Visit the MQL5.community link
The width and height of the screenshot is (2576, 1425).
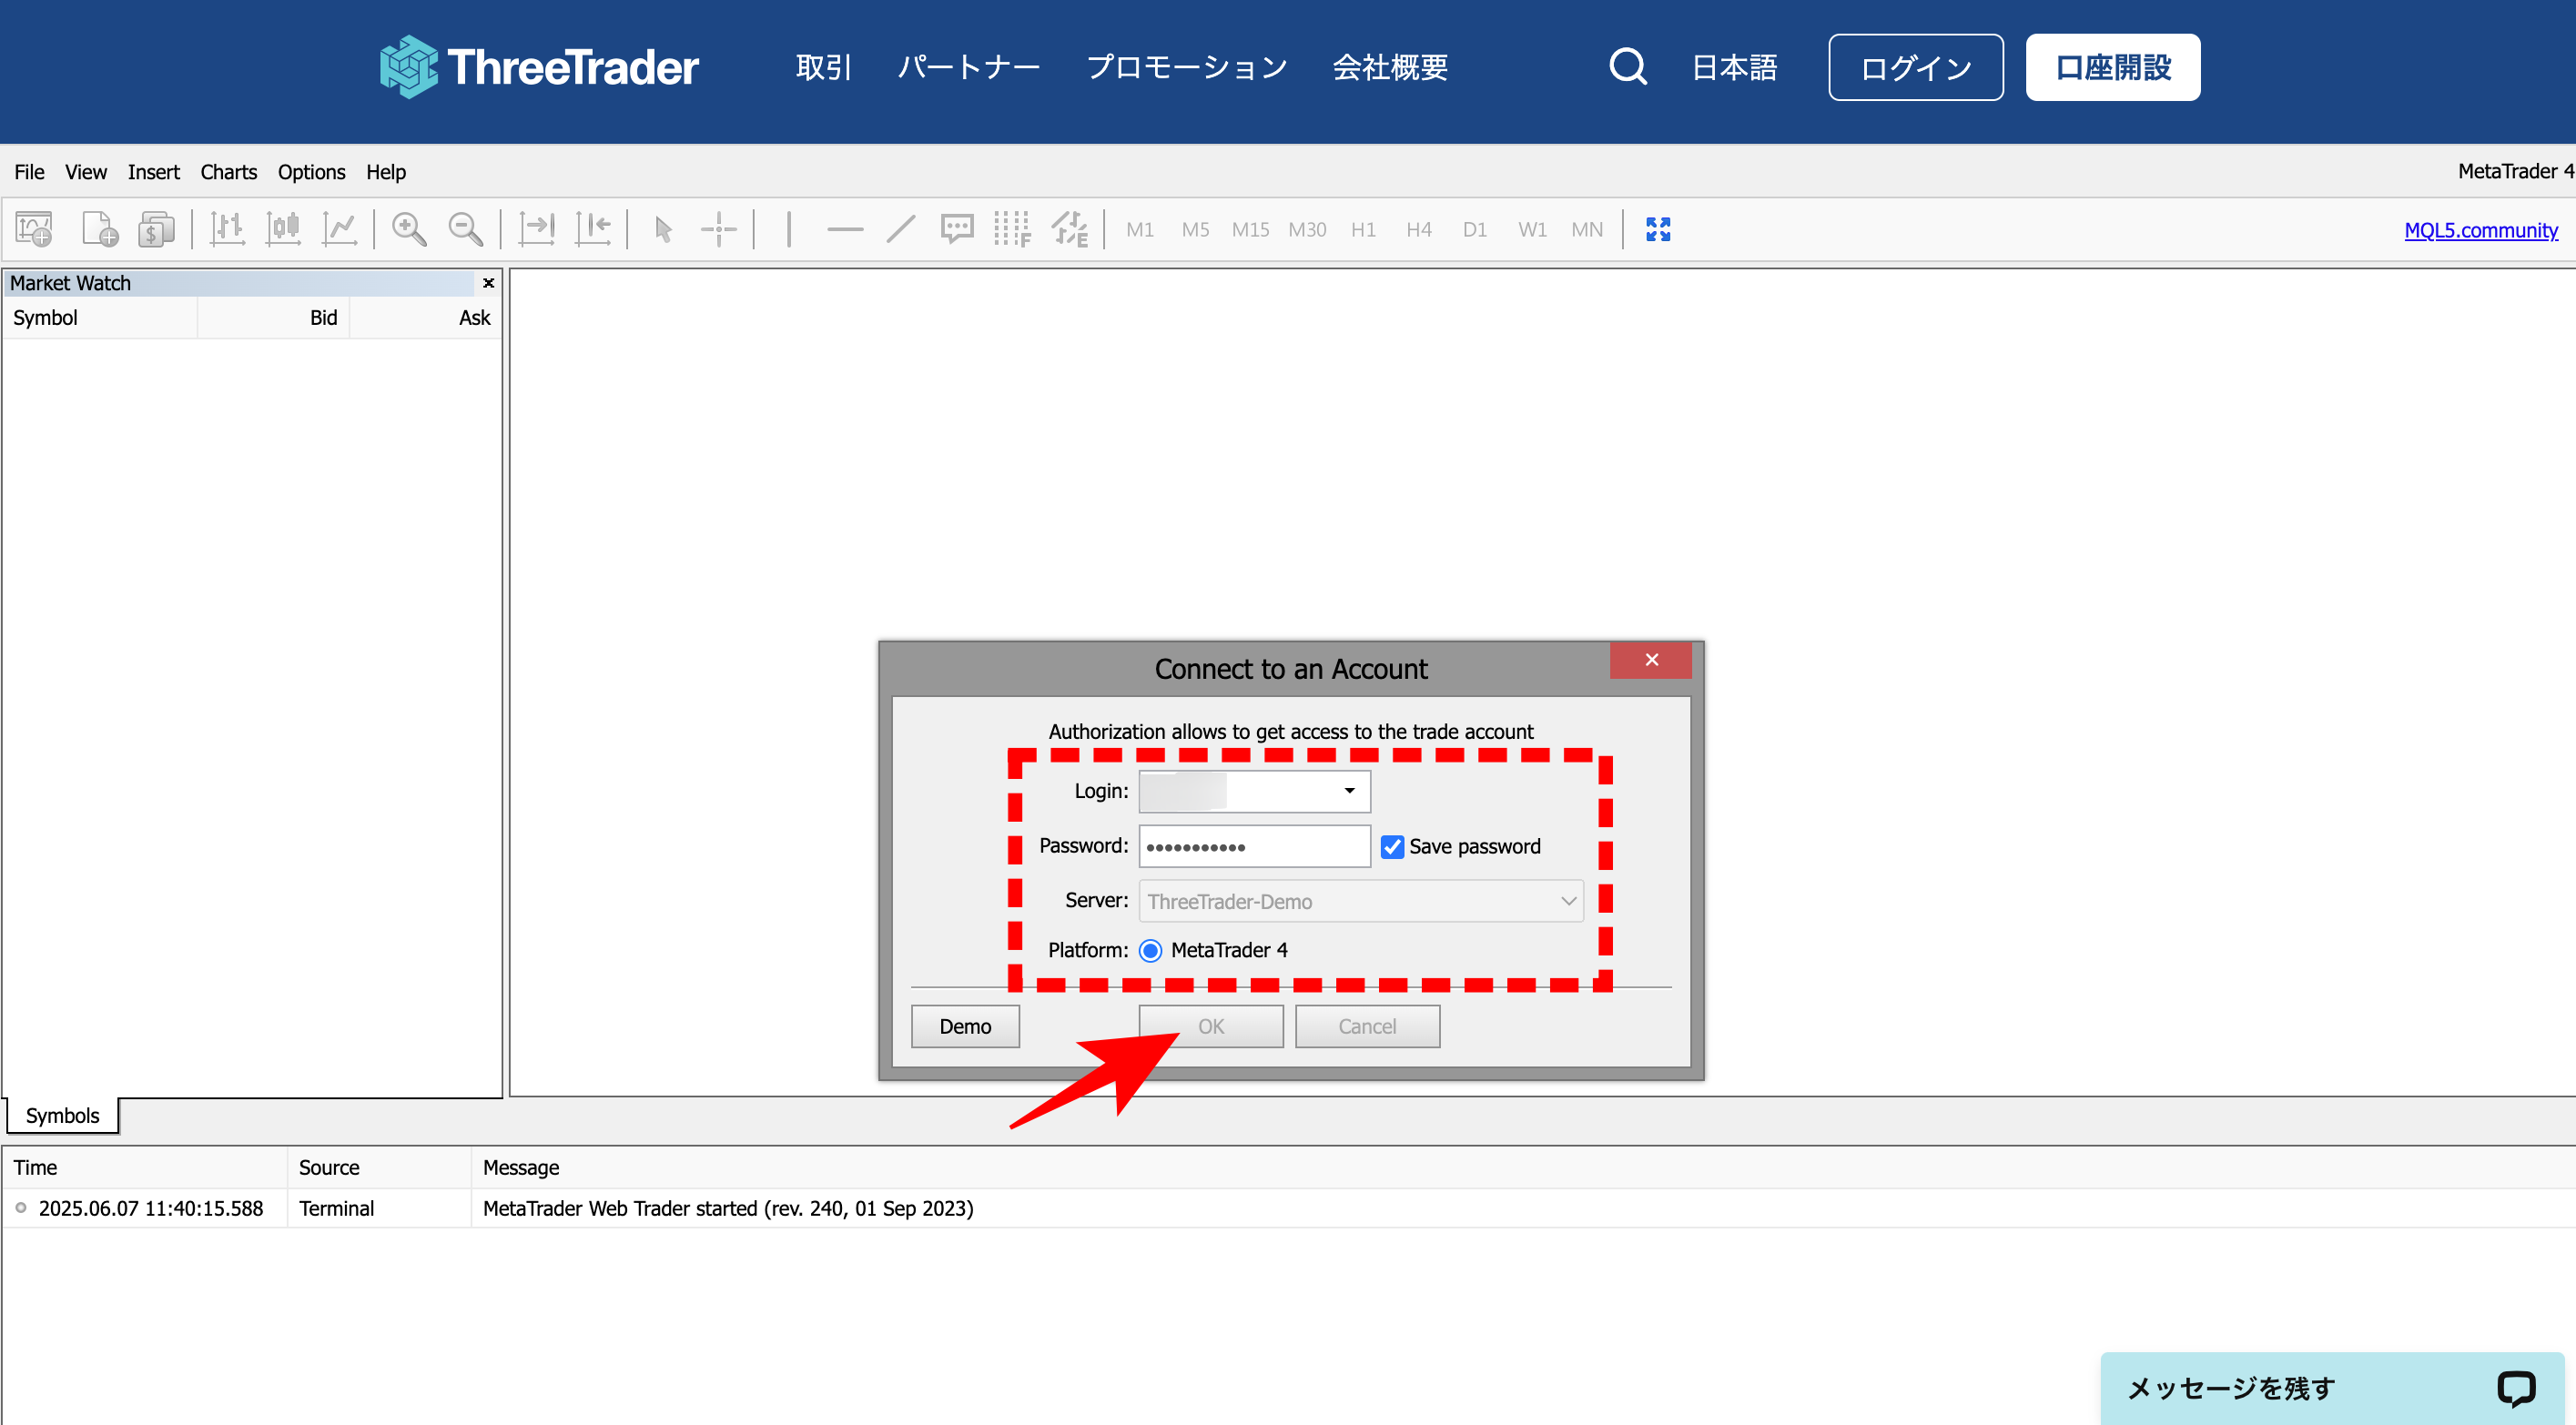pyautogui.click(x=2481, y=229)
